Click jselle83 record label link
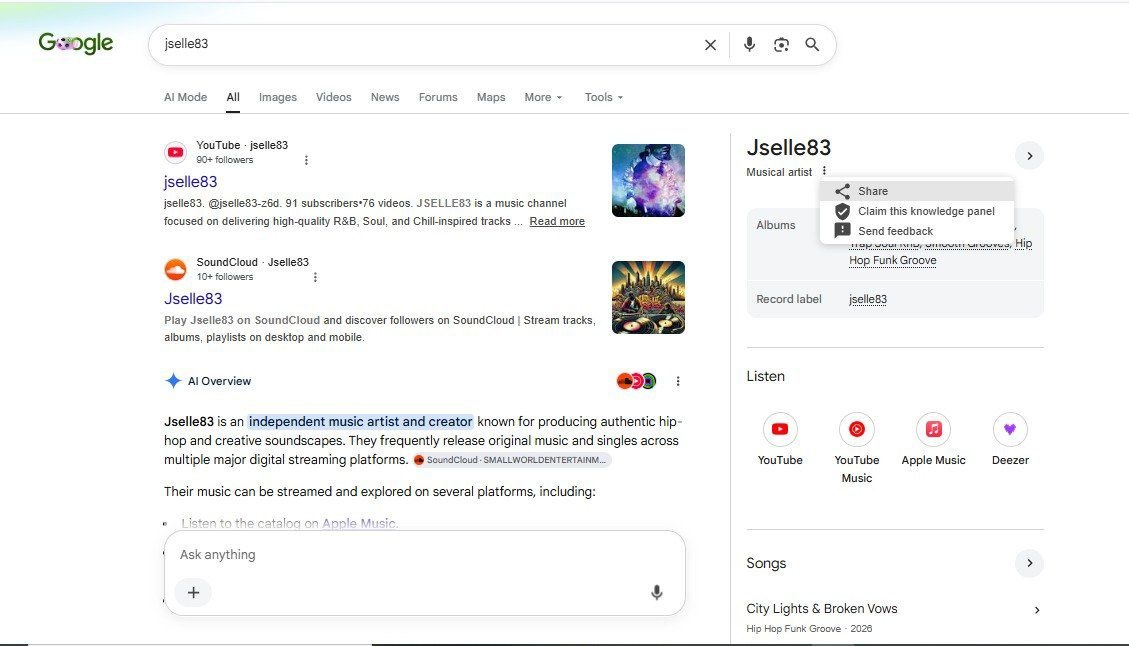 coord(868,299)
